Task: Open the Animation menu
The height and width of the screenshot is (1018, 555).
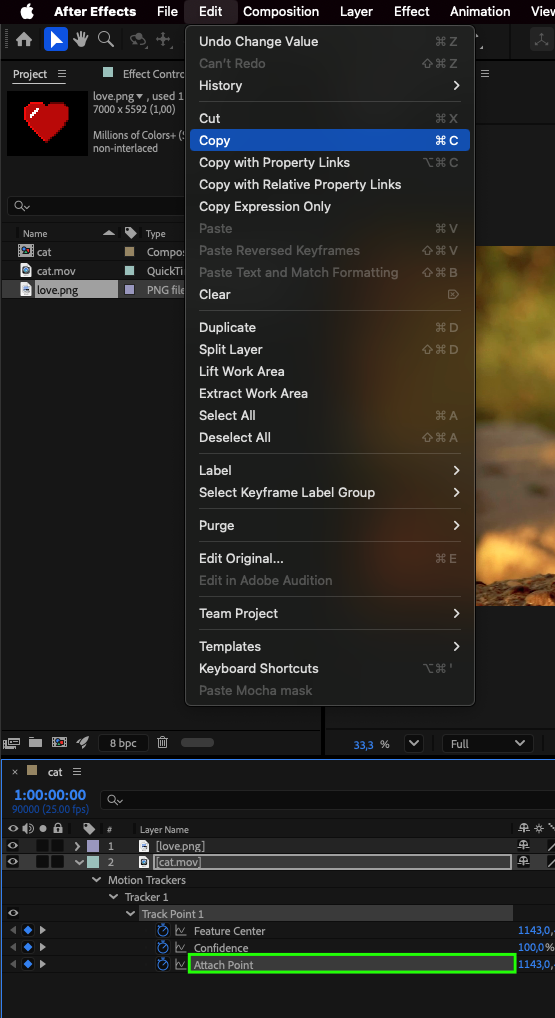Action: click(x=480, y=12)
